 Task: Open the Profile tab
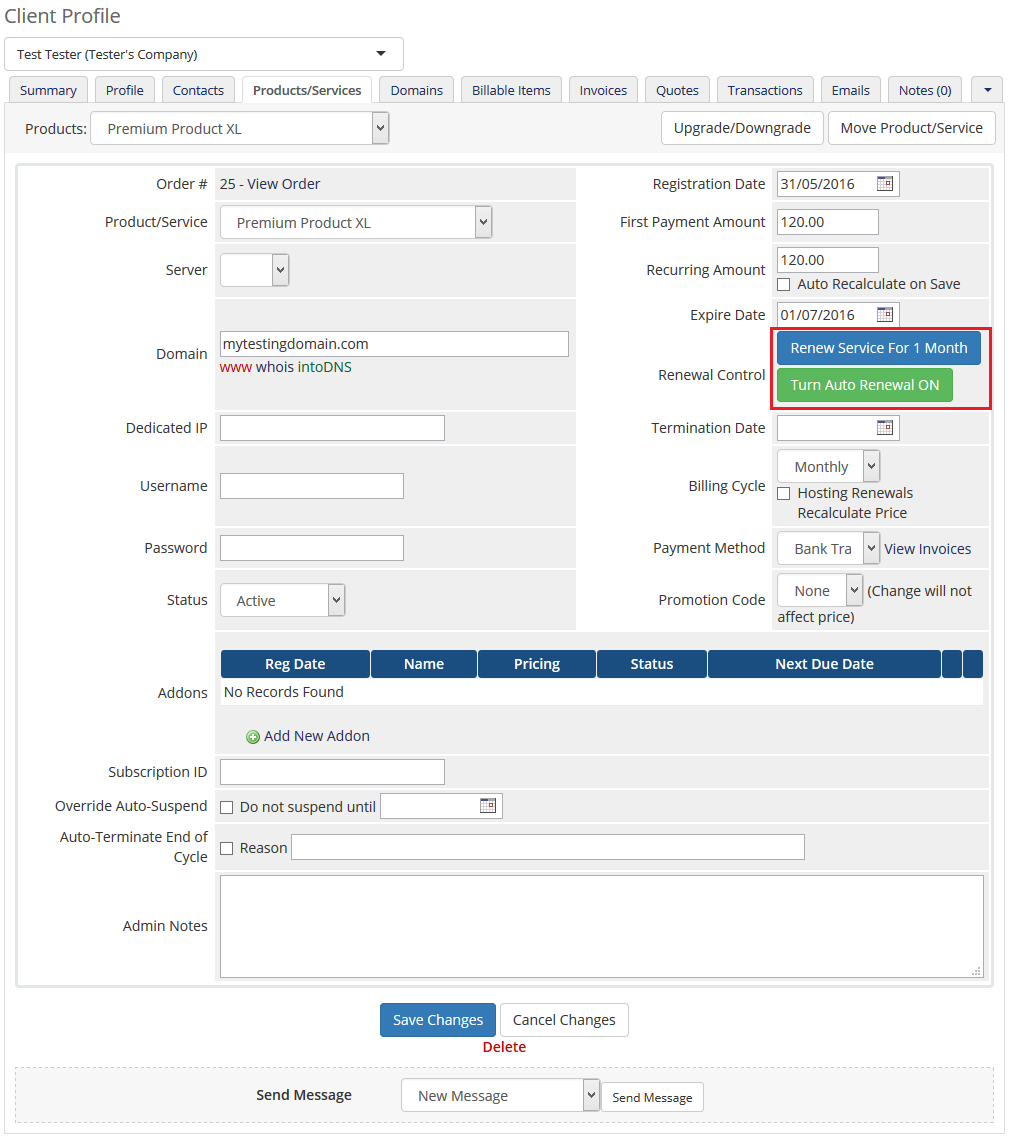point(124,90)
